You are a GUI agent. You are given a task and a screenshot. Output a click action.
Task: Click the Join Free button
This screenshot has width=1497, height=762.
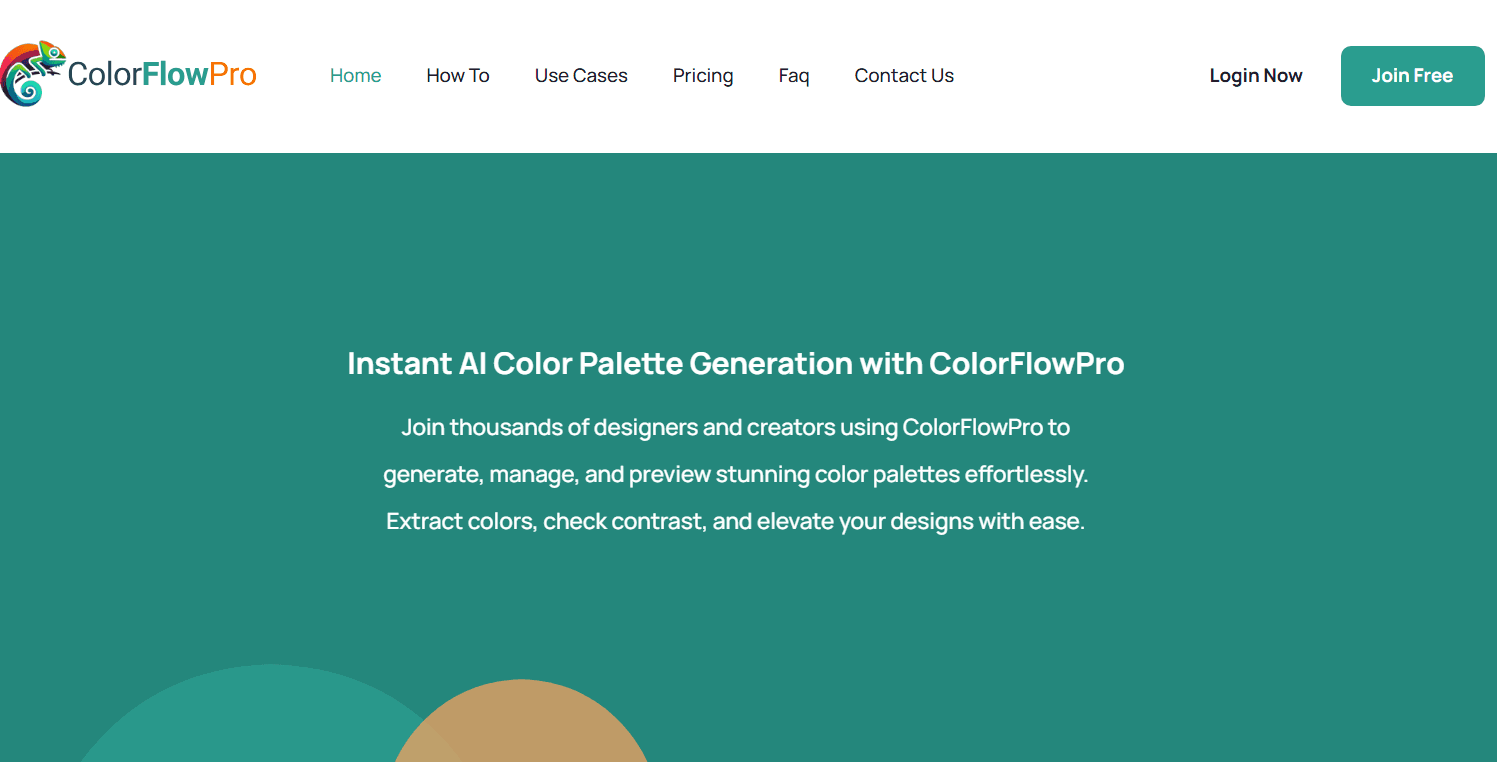[x=1412, y=76]
